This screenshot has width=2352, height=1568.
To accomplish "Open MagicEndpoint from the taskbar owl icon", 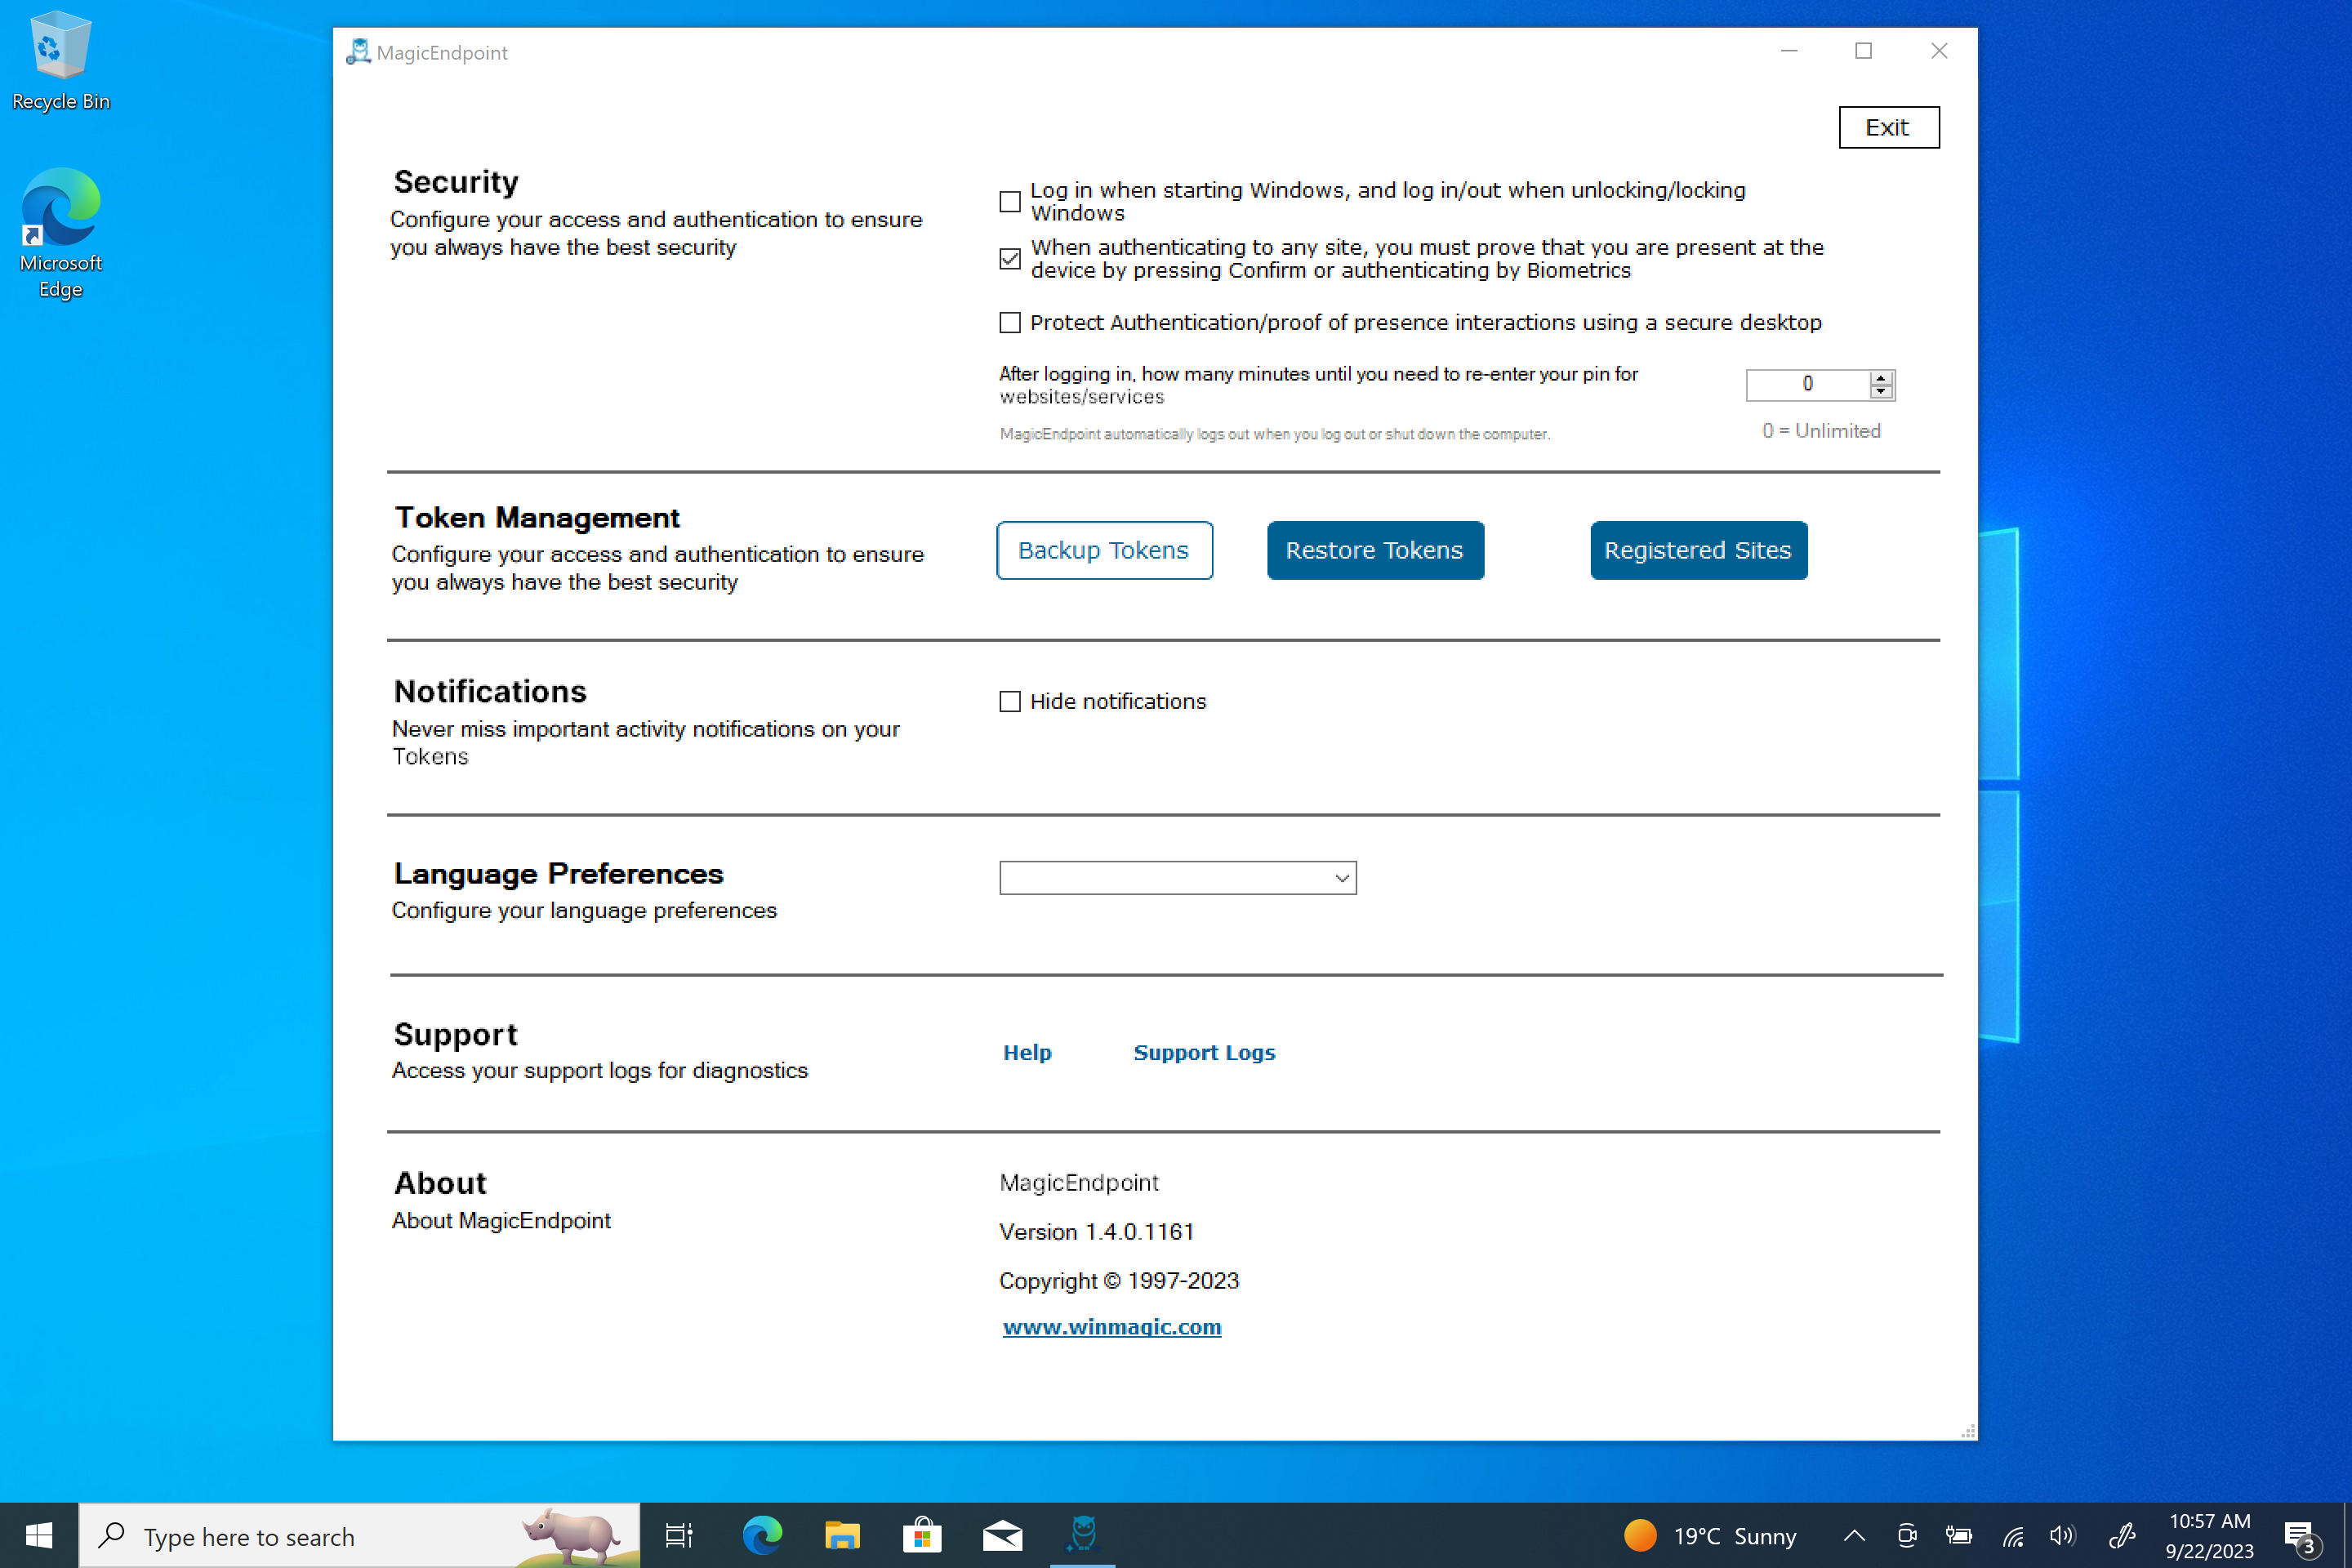I will (1082, 1534).
